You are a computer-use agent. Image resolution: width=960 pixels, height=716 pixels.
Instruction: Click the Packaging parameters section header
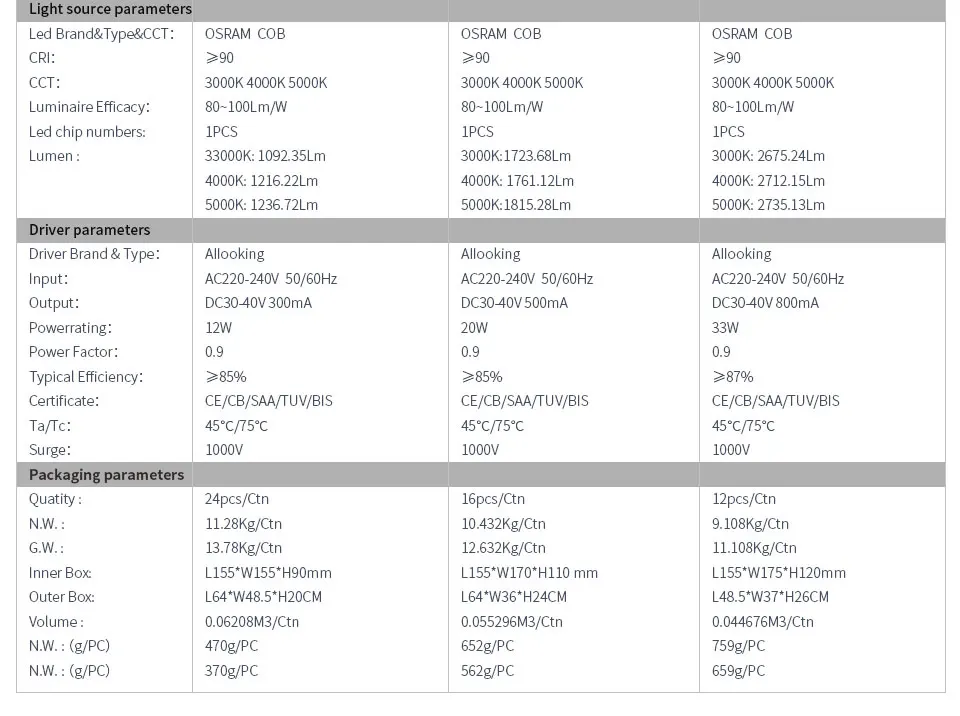[x=107, y=475]
